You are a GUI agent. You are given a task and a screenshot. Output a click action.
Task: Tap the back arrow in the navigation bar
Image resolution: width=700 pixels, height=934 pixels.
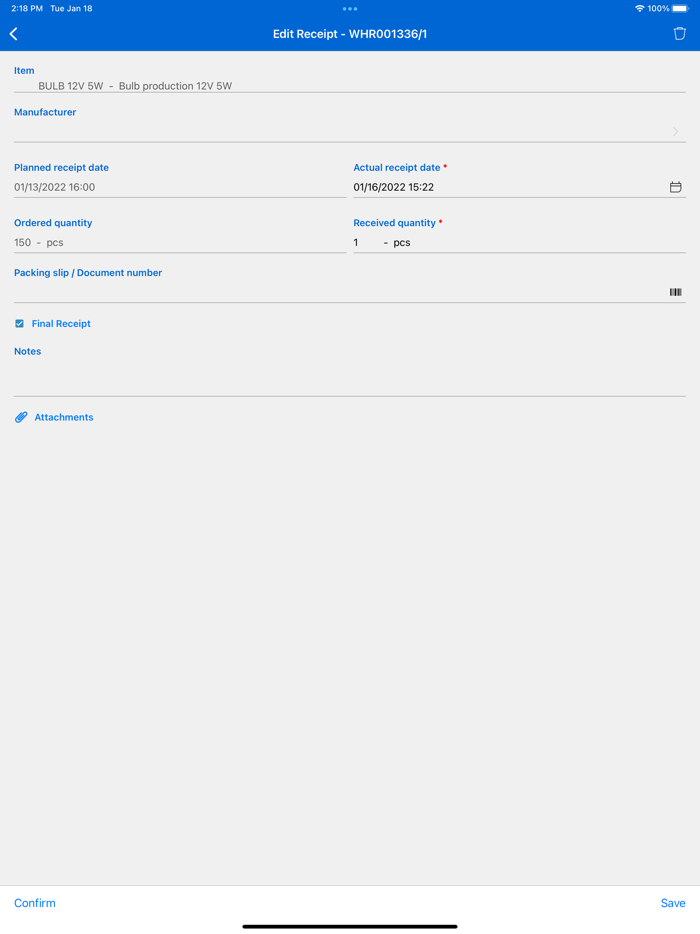point(13,33)
